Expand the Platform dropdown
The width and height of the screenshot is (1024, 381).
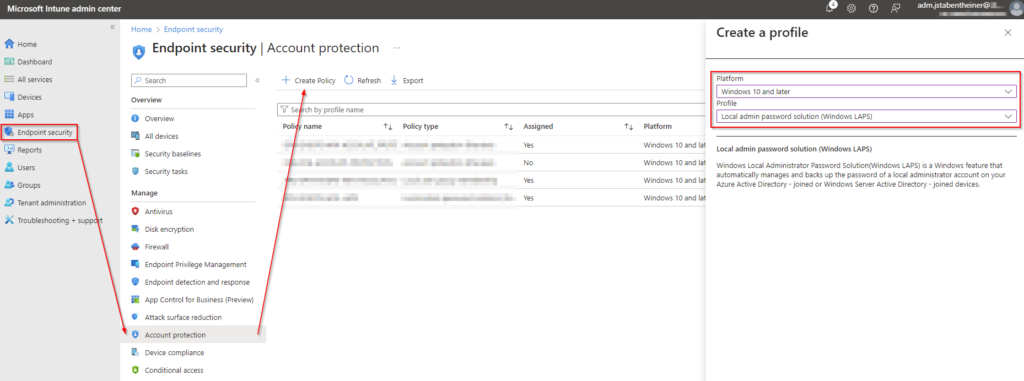[x=866, y=92]
